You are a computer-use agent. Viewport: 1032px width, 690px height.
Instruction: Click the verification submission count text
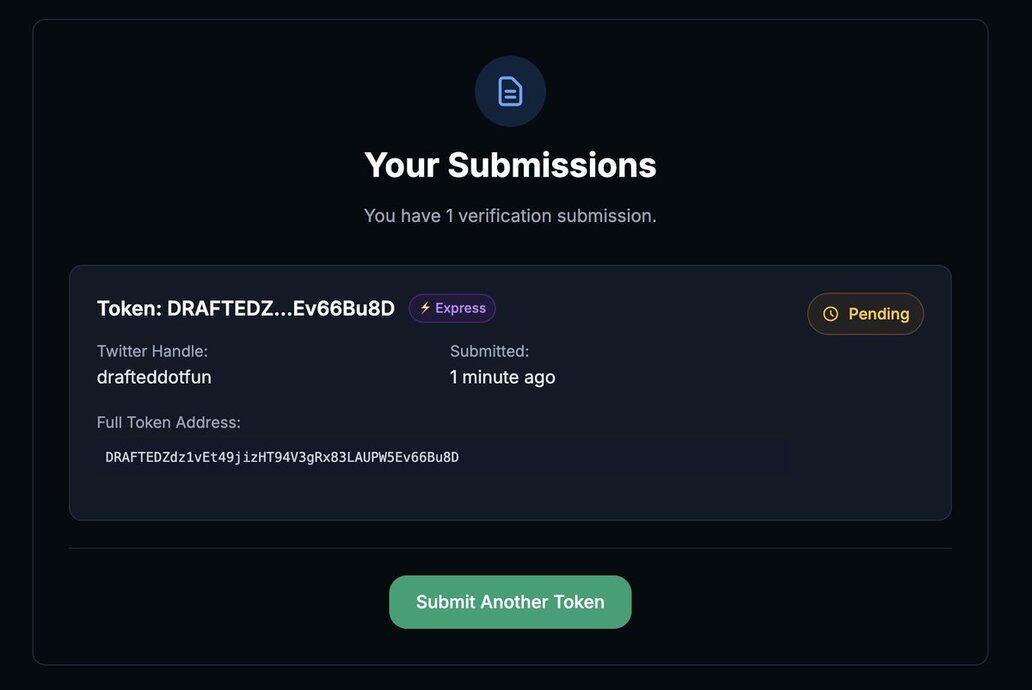510,215
